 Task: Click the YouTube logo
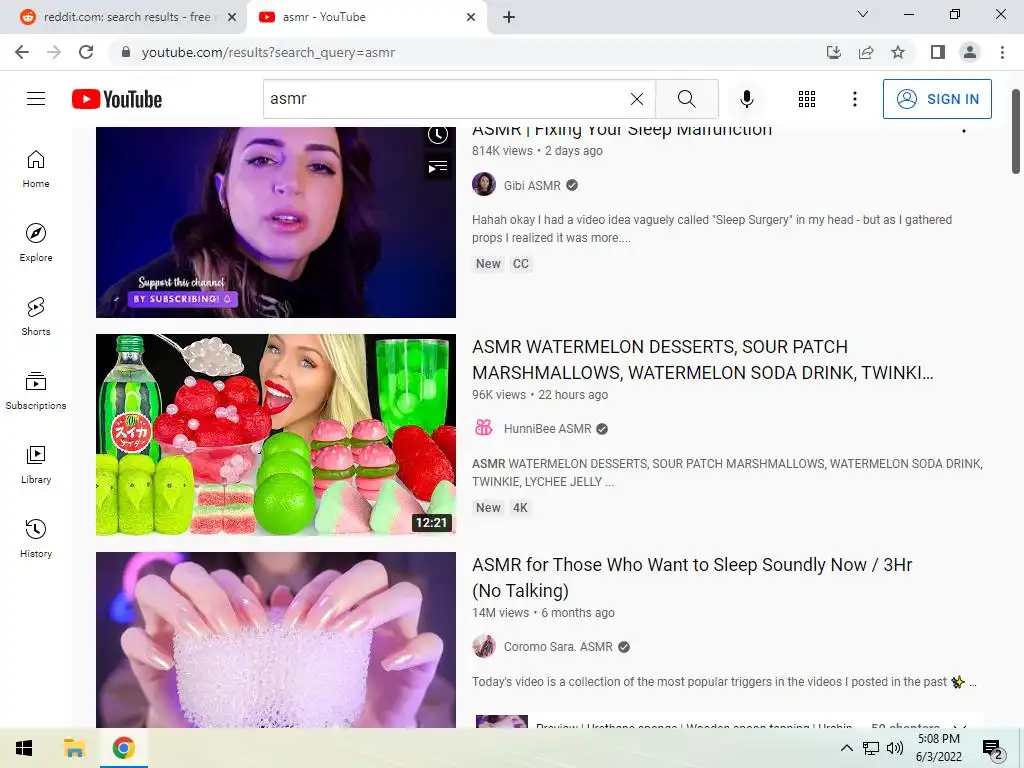[x=117, y=99]
